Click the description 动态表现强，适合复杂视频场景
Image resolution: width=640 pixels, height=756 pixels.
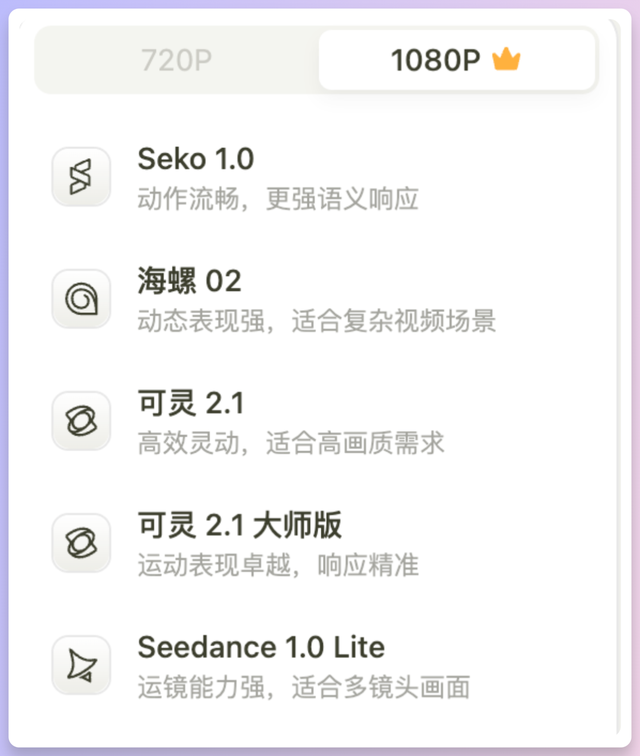pos(316,321)
